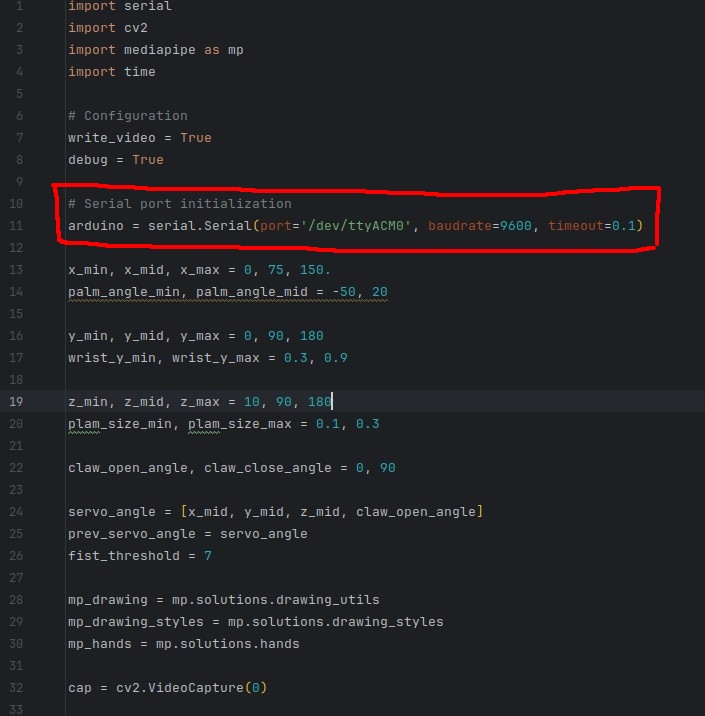
Task: Click the '# Configuration' comment
Action: 128,116
